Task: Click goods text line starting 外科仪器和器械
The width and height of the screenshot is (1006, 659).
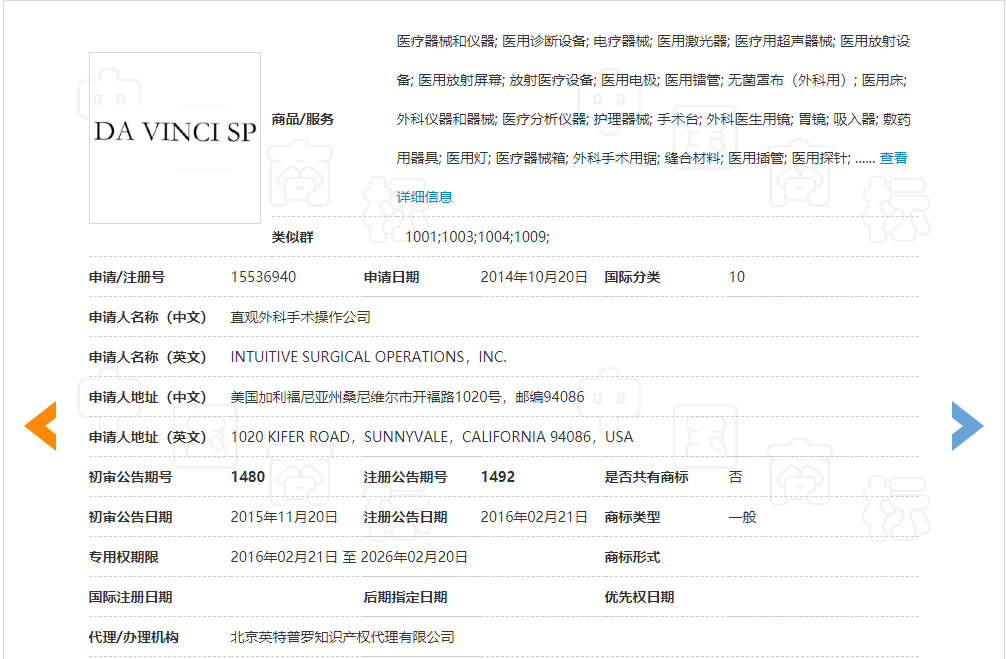Action: (653, 119)
